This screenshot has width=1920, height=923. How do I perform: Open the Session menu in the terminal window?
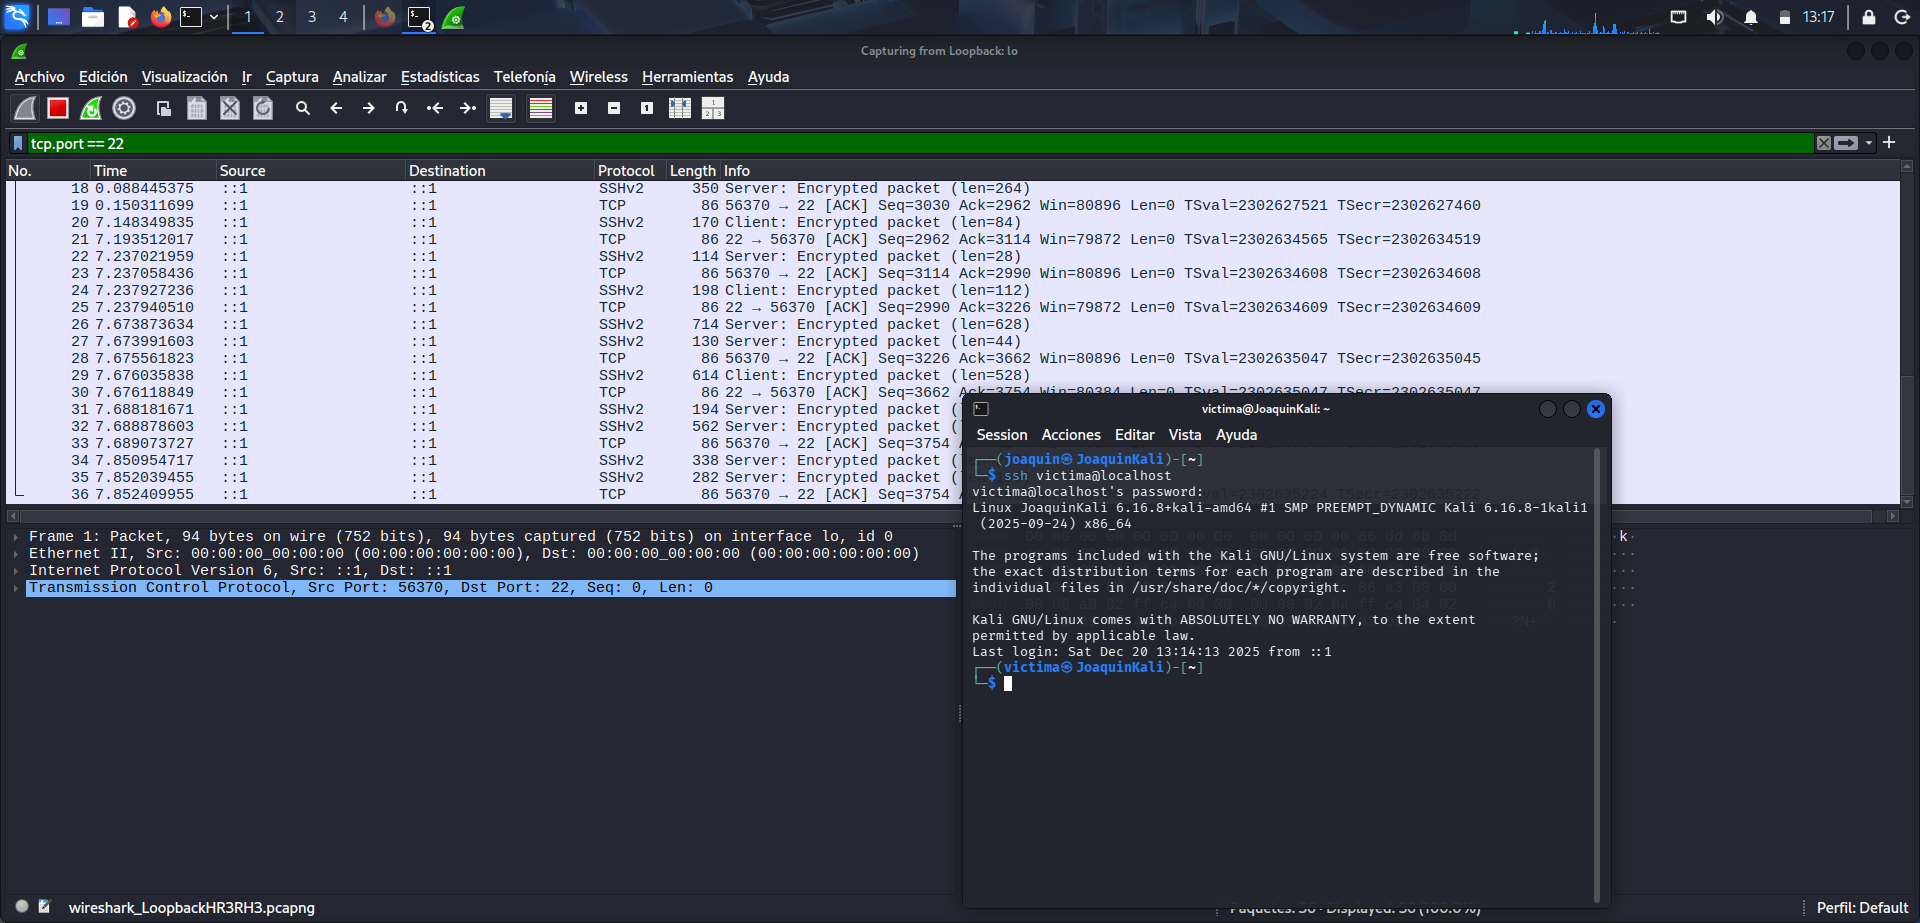click(1002, 435)
